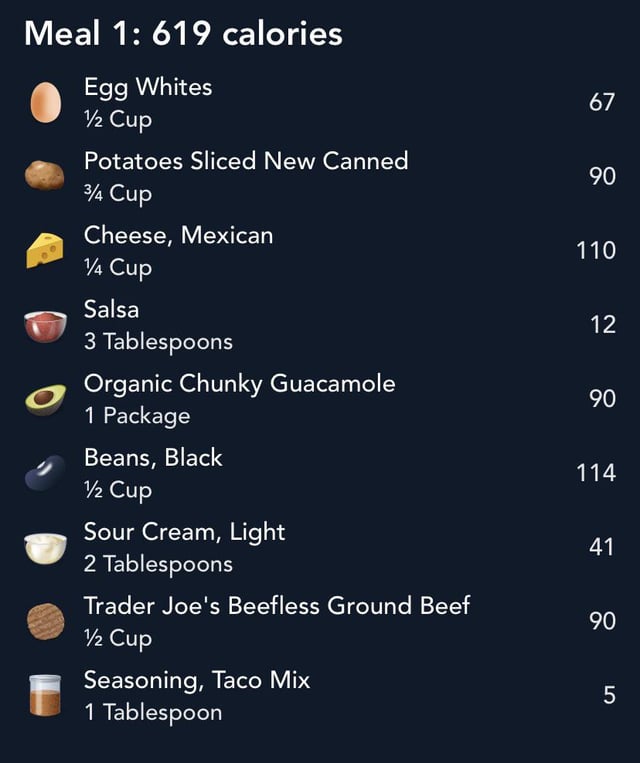Tap the 67 calorie value for Egg Whites

point(602,102)
